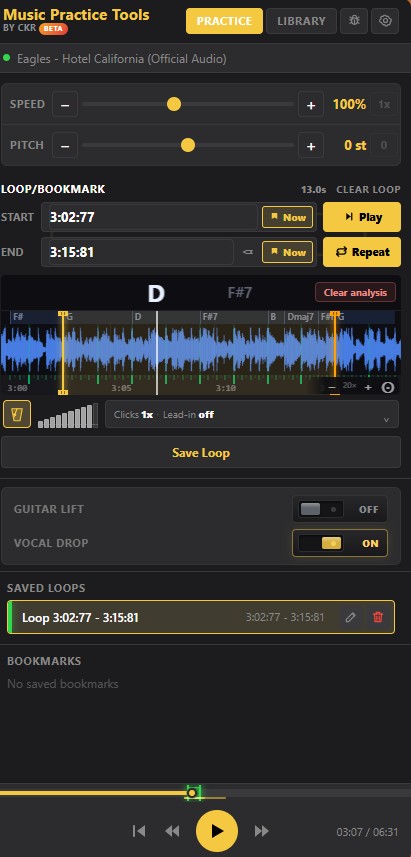
Task: Adjust the SPEED slider handle
Action: click(x=174, y=104)
